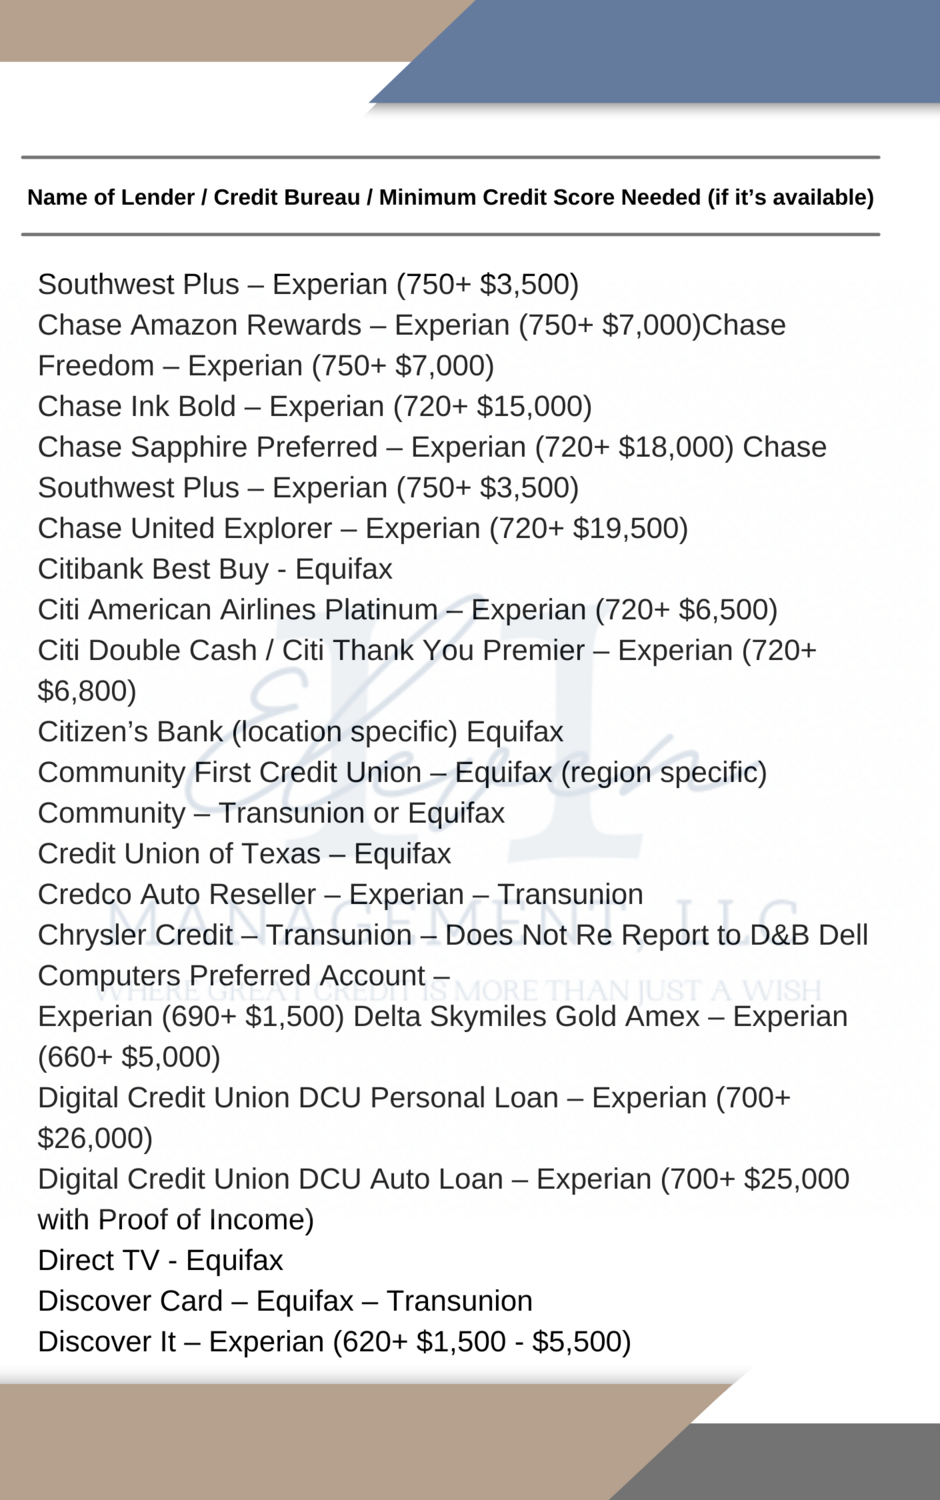Viewport: 940px width, 1500px height.
Task: Click the Chrysler Credit – Transunion text
Action: pos(225,935)
